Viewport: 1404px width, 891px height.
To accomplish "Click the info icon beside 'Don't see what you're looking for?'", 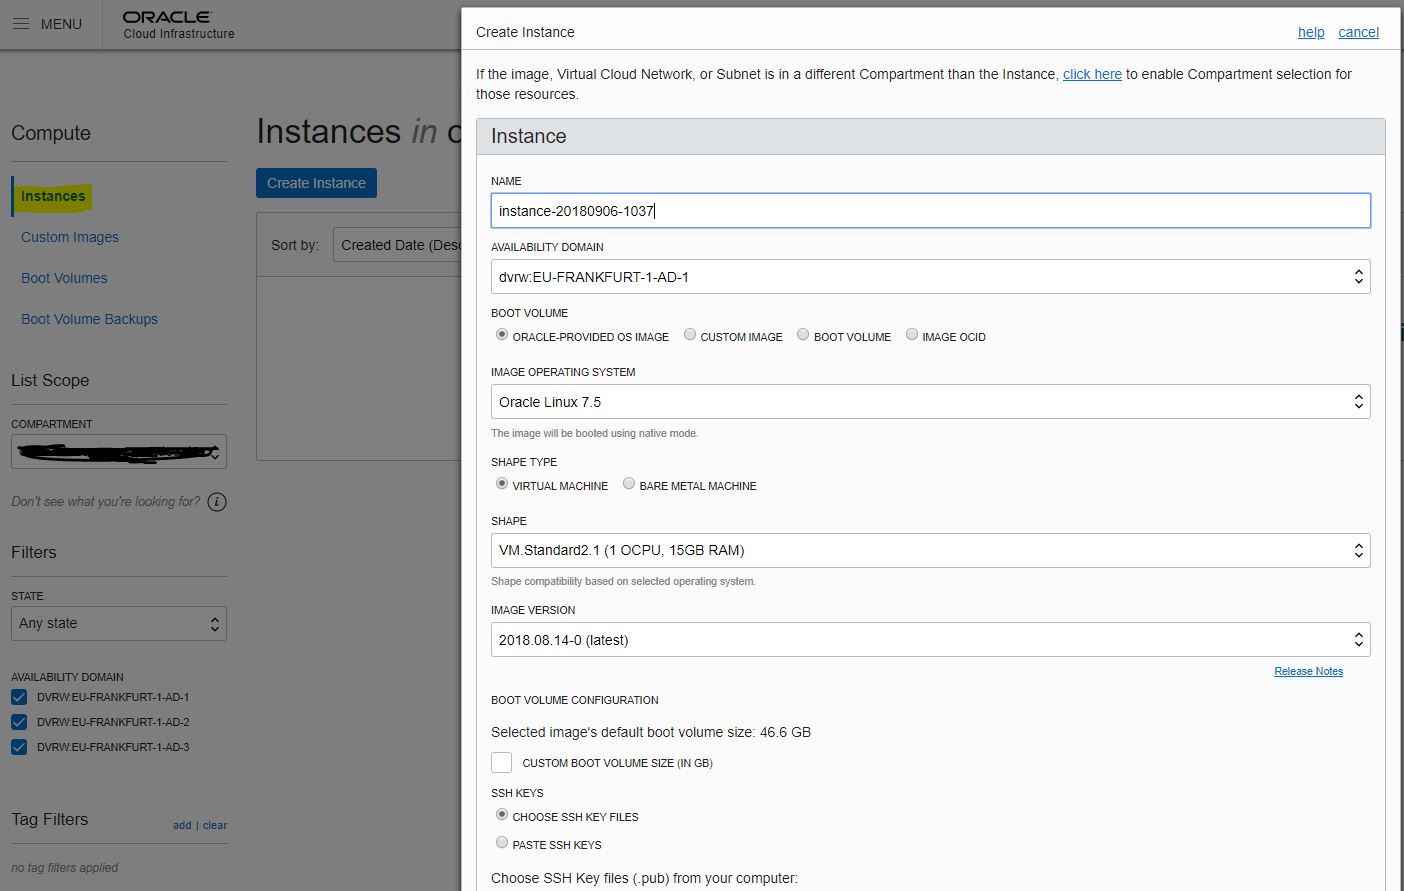I will coord(217,502).
